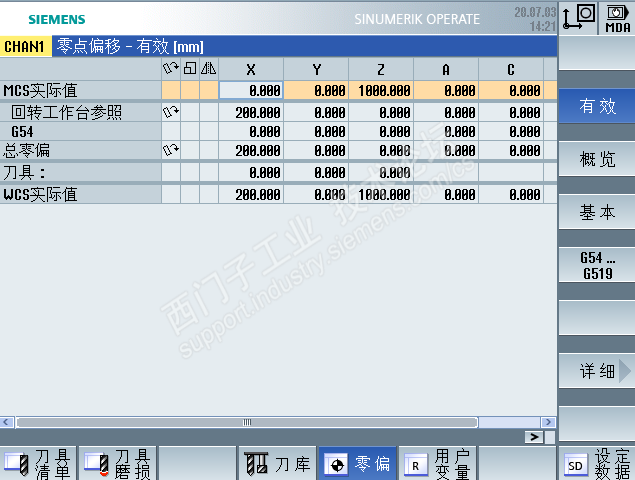Click the C column header
Viewport: 635px width, 480px height.
click(x=511, y=70)
